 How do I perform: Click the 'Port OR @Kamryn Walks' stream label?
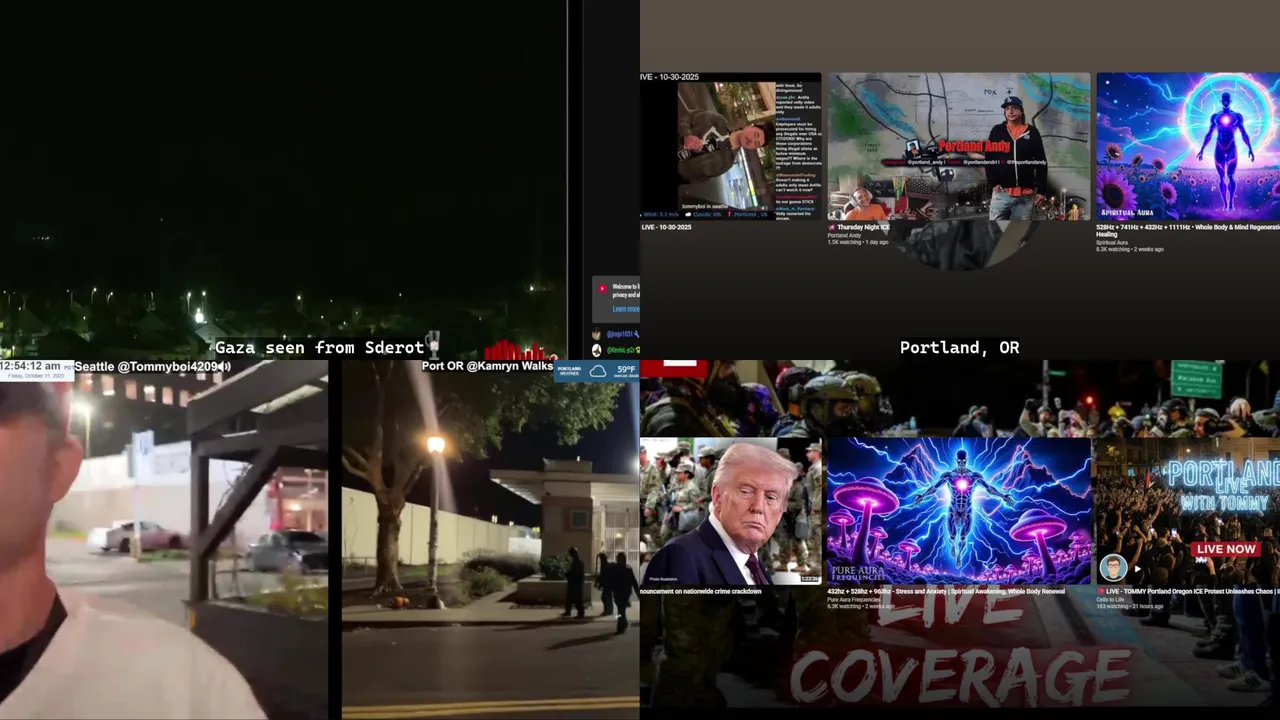coord(487,366)
